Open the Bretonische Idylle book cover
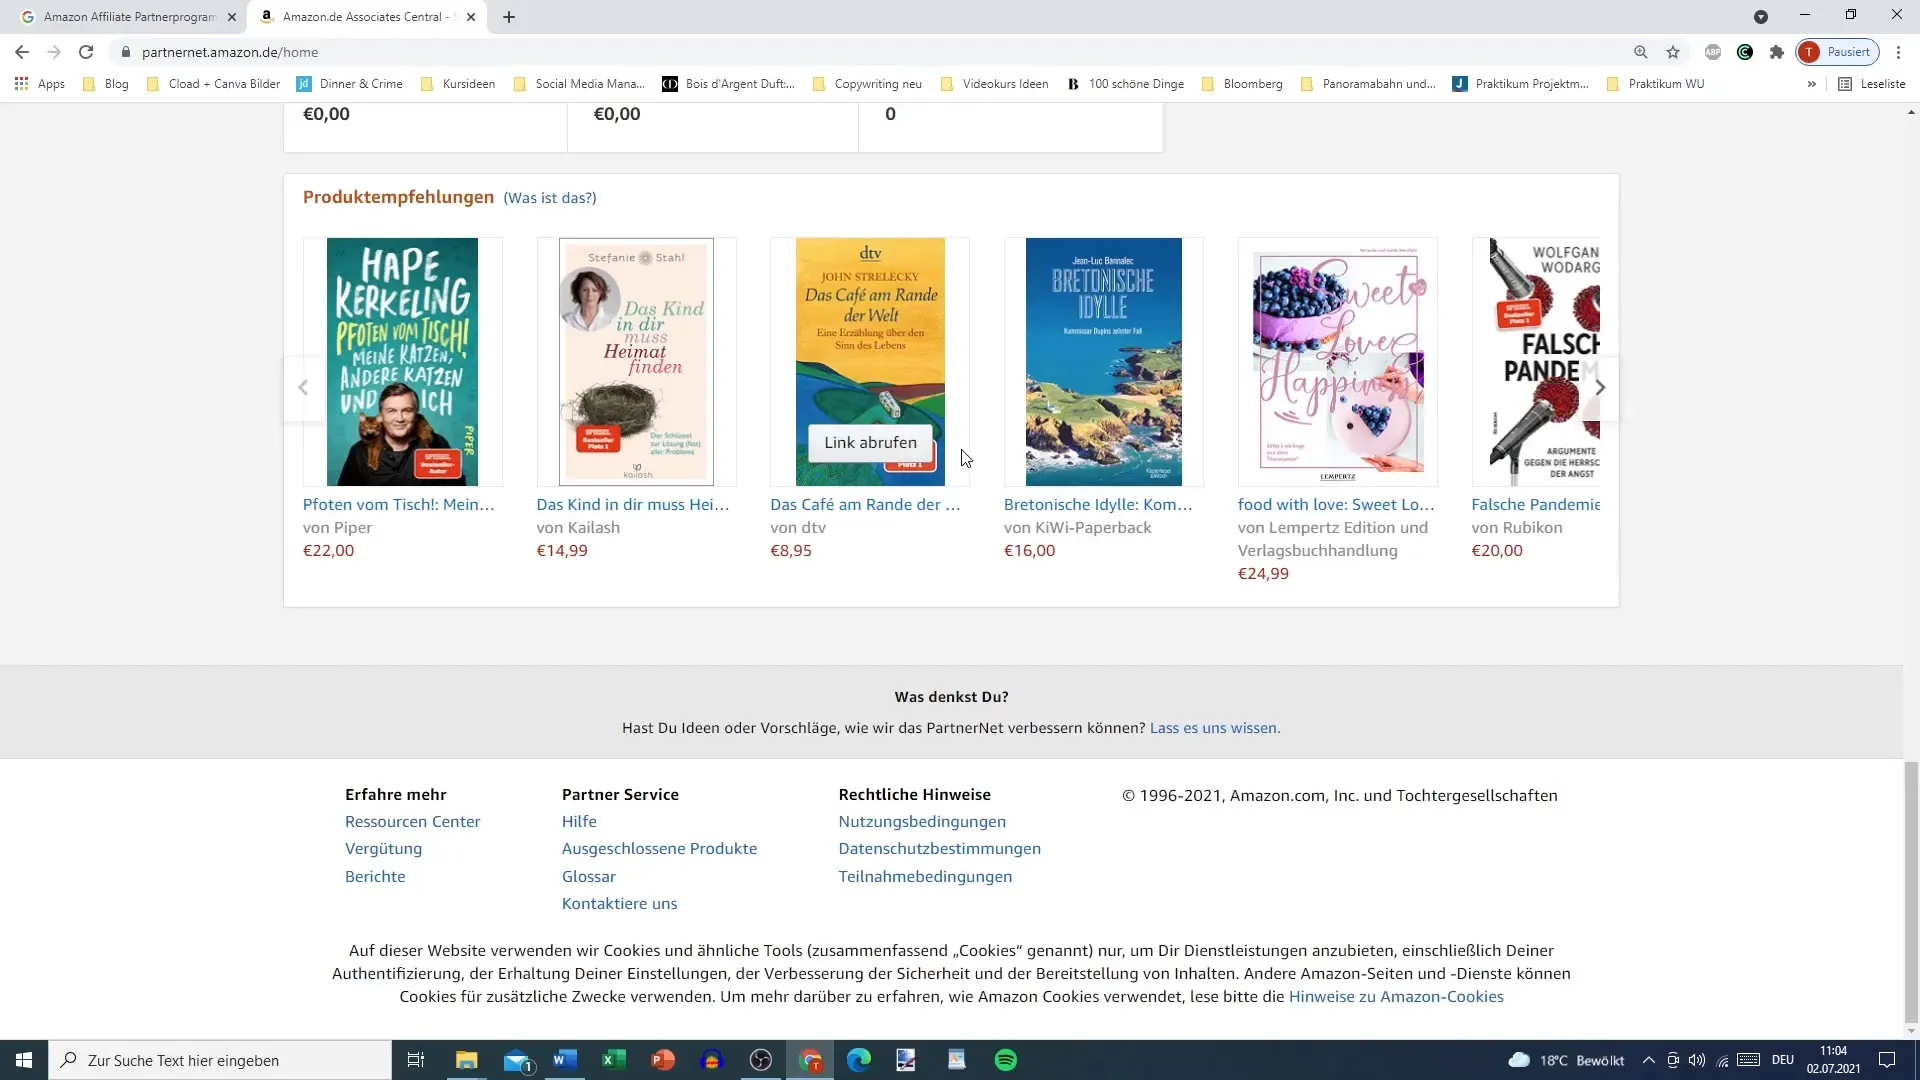This screenshot has height=1080, width=1920. click(x=1103, y=362)
